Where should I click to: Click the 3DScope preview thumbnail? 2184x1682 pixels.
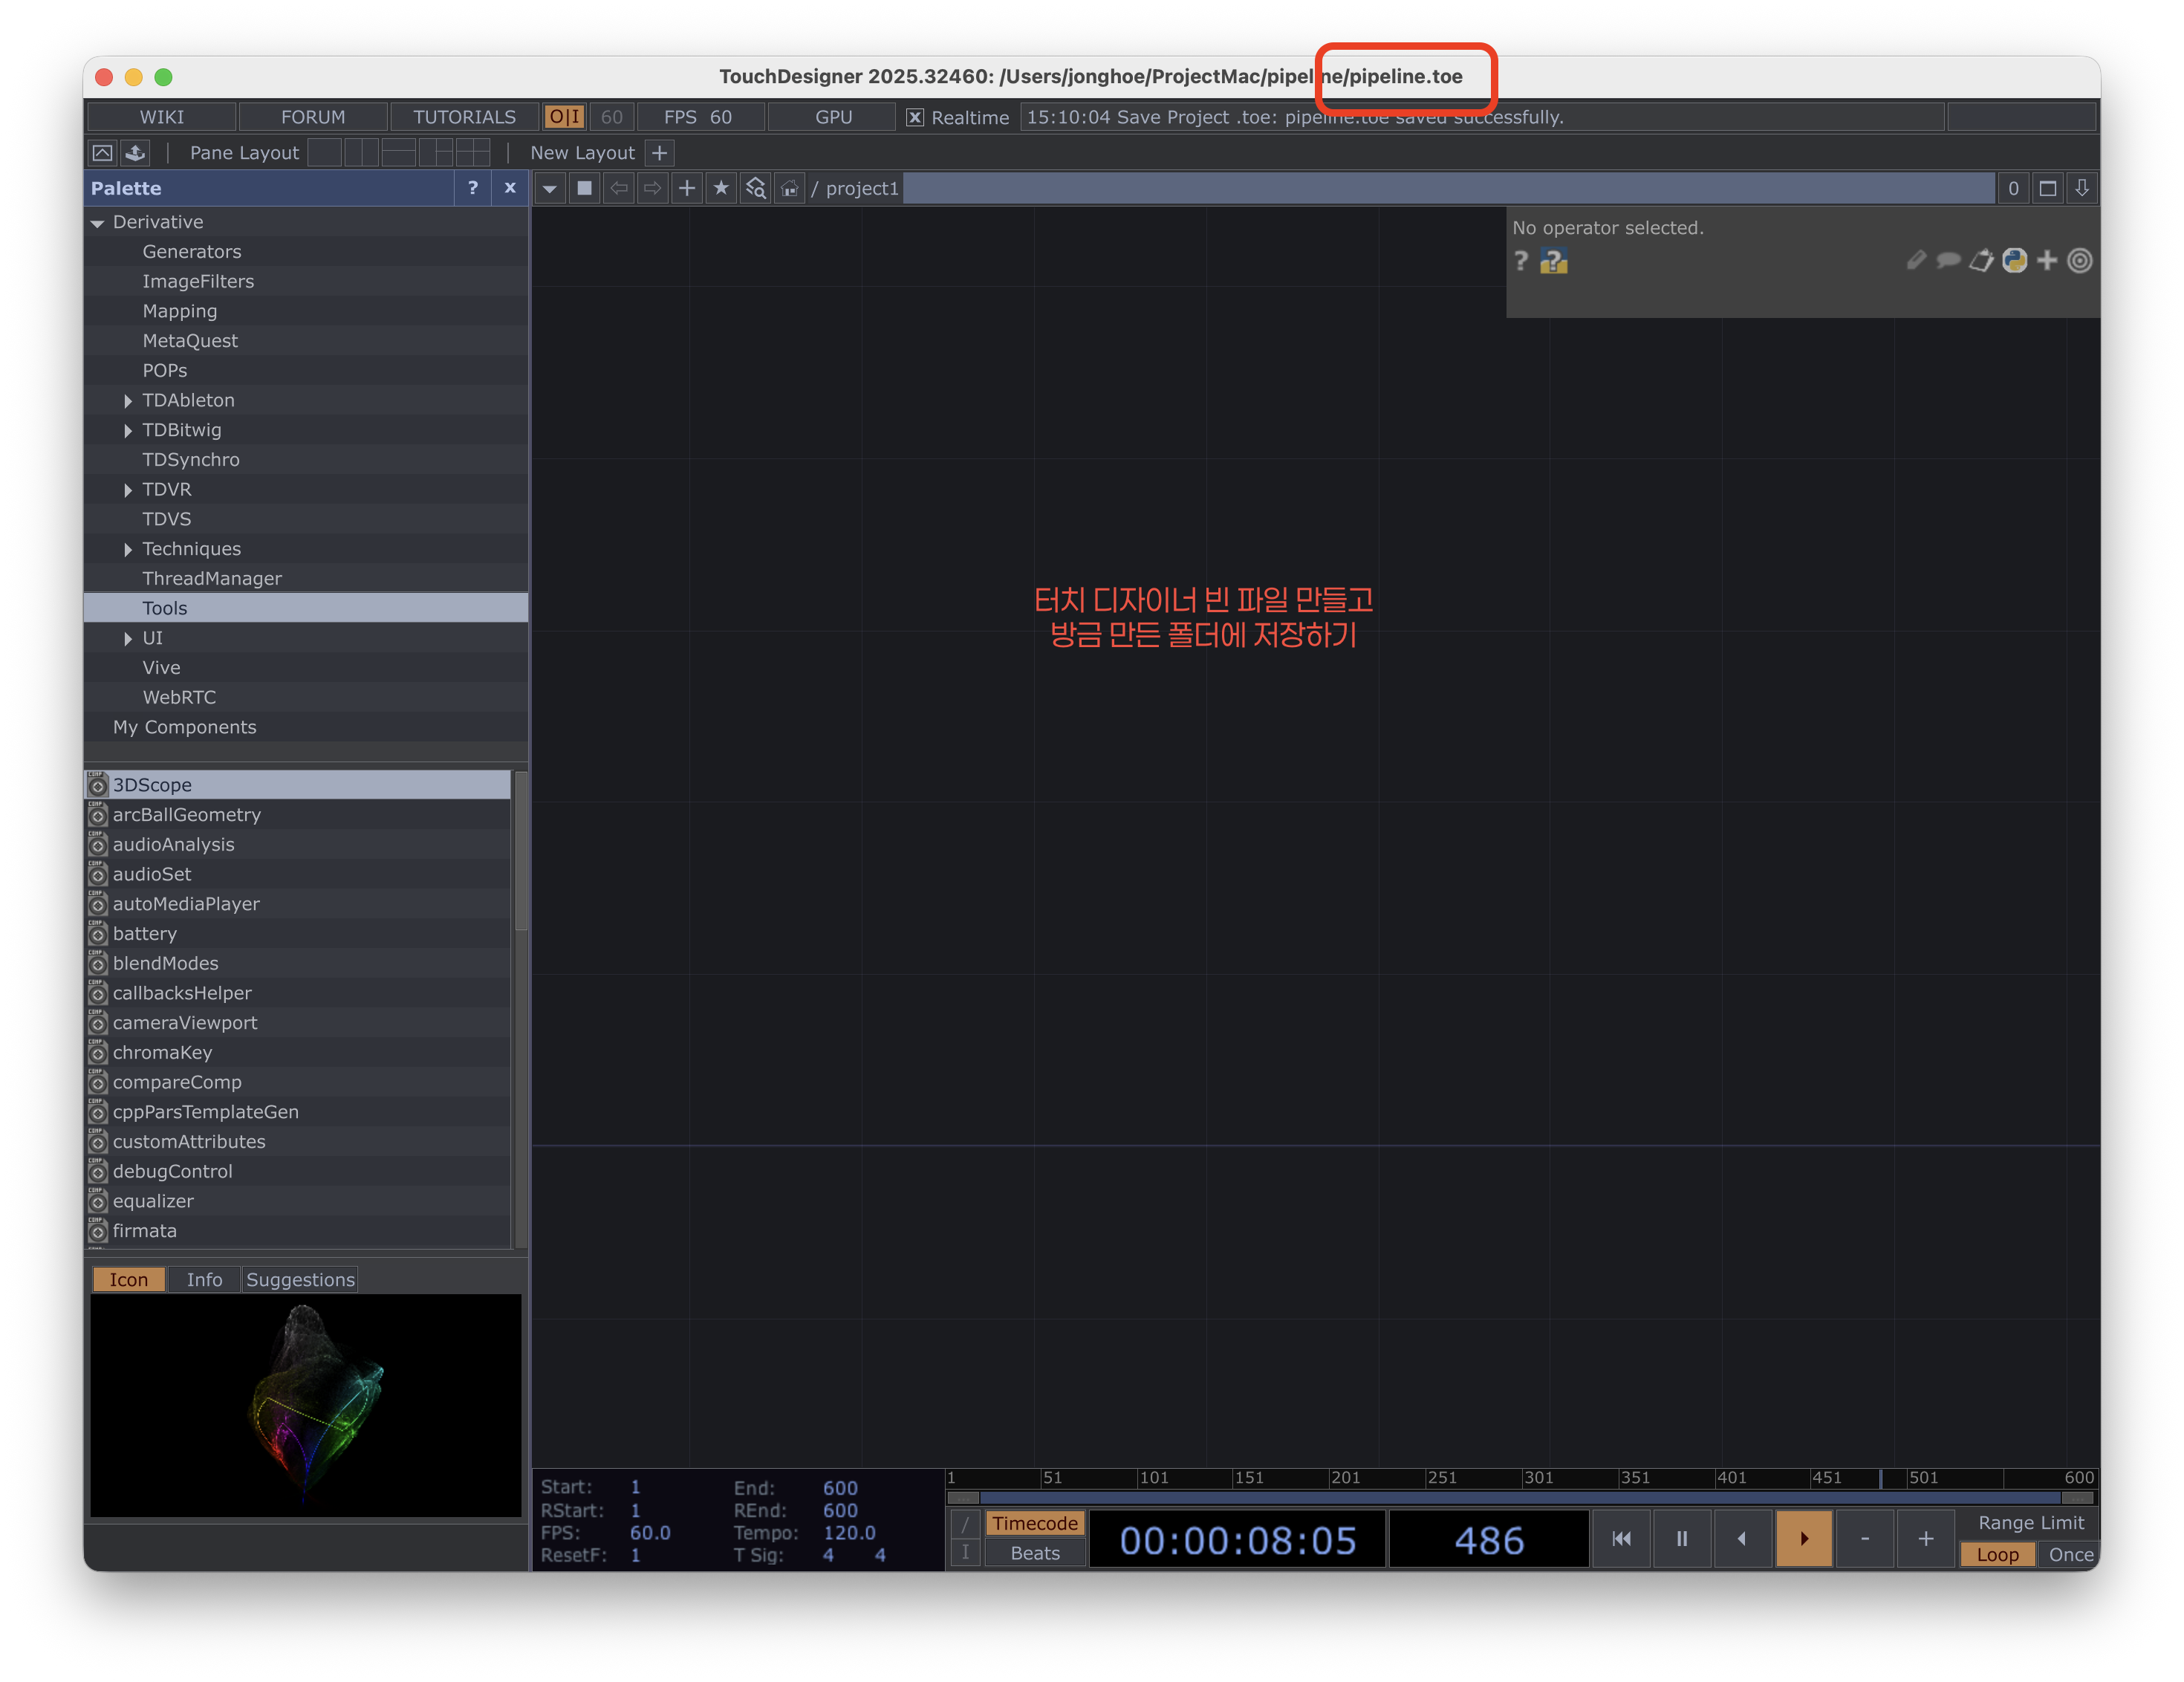tap(306, 1406)
